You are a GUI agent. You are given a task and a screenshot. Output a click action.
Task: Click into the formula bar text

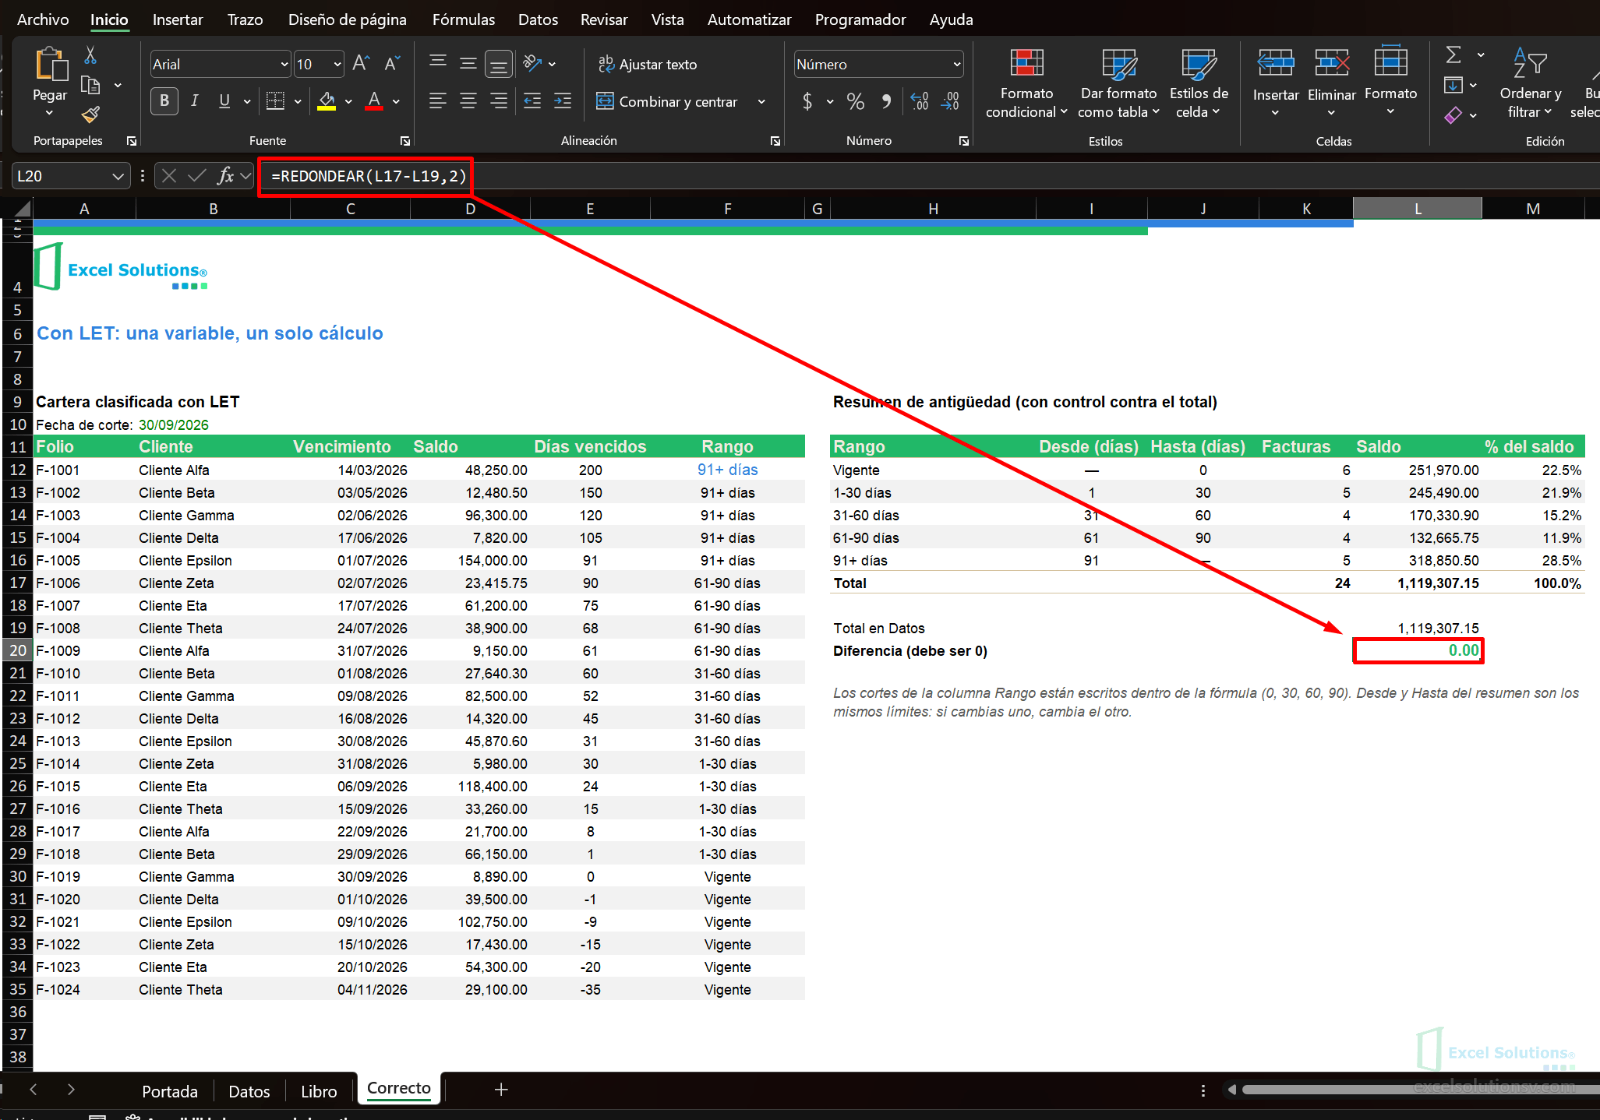(x=368, y=176)
